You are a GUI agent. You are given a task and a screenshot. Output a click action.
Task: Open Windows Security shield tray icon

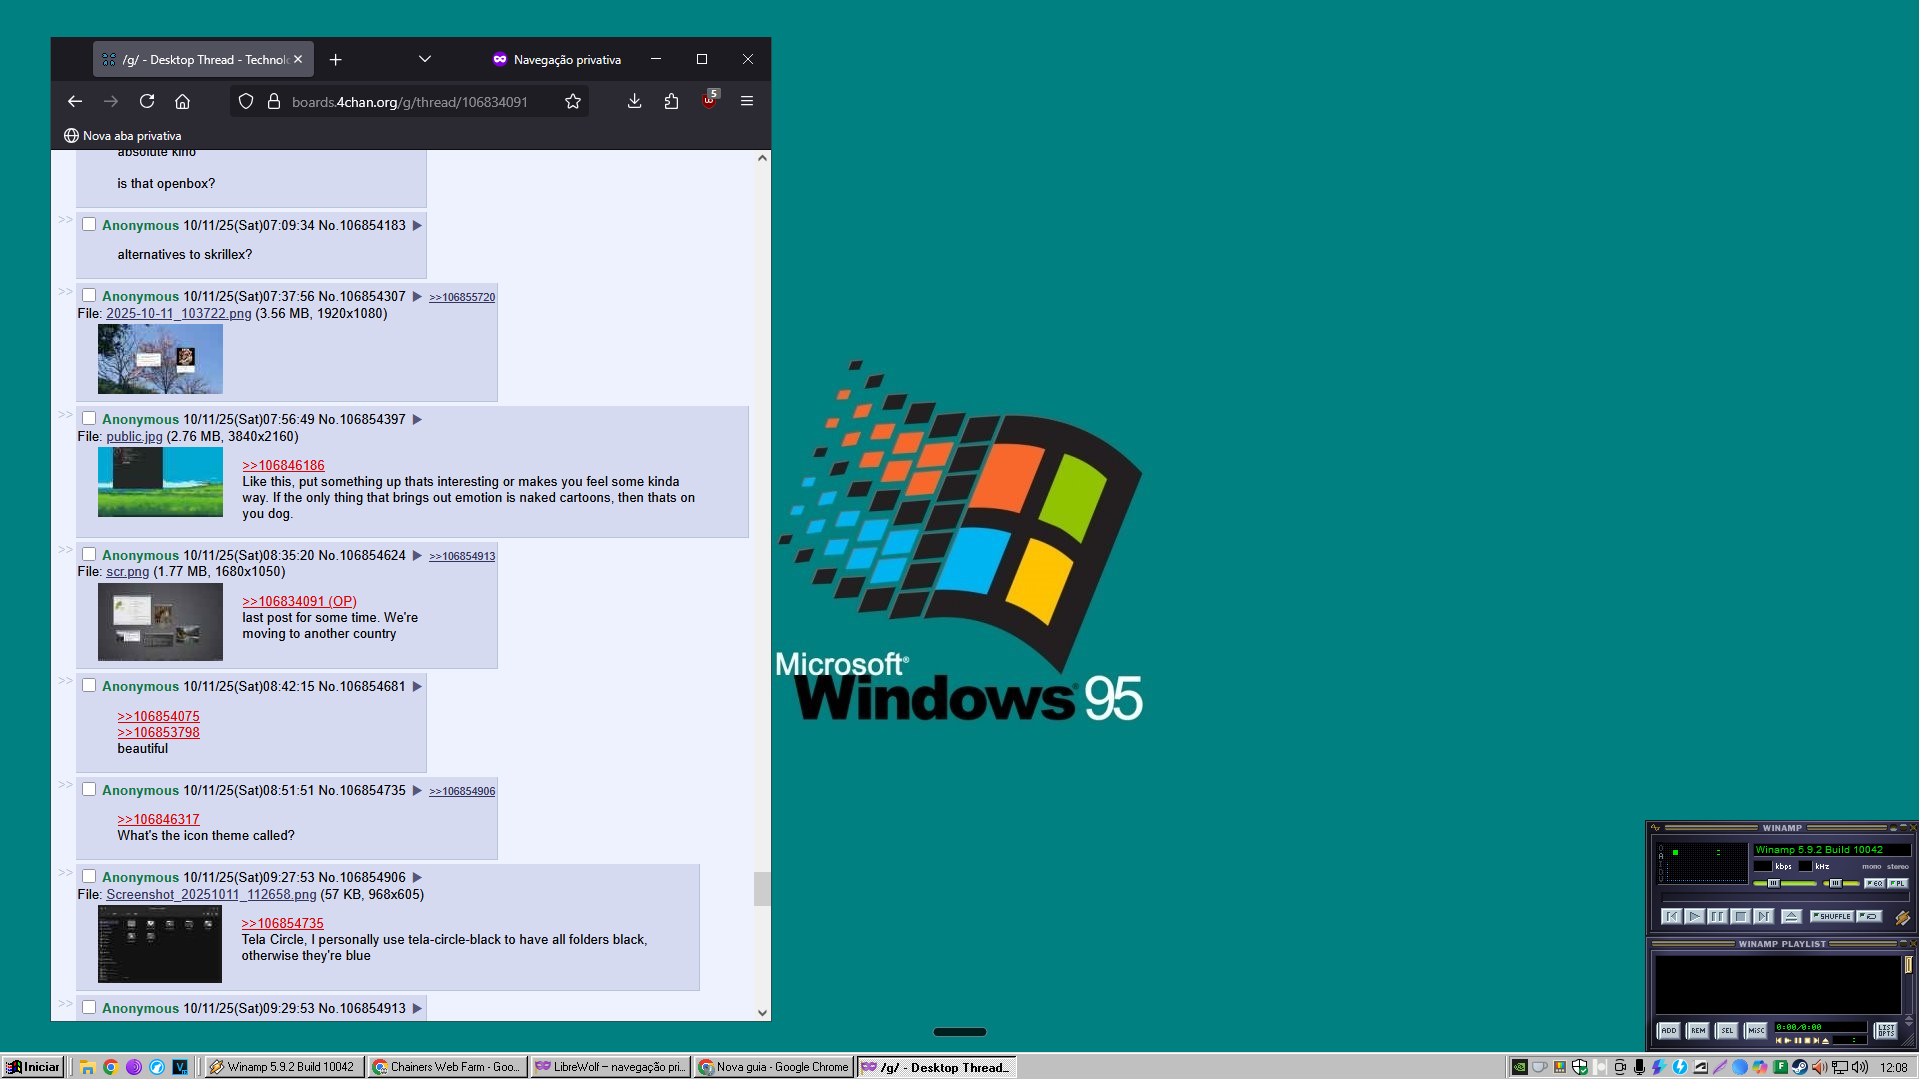coord(1580,1067)
